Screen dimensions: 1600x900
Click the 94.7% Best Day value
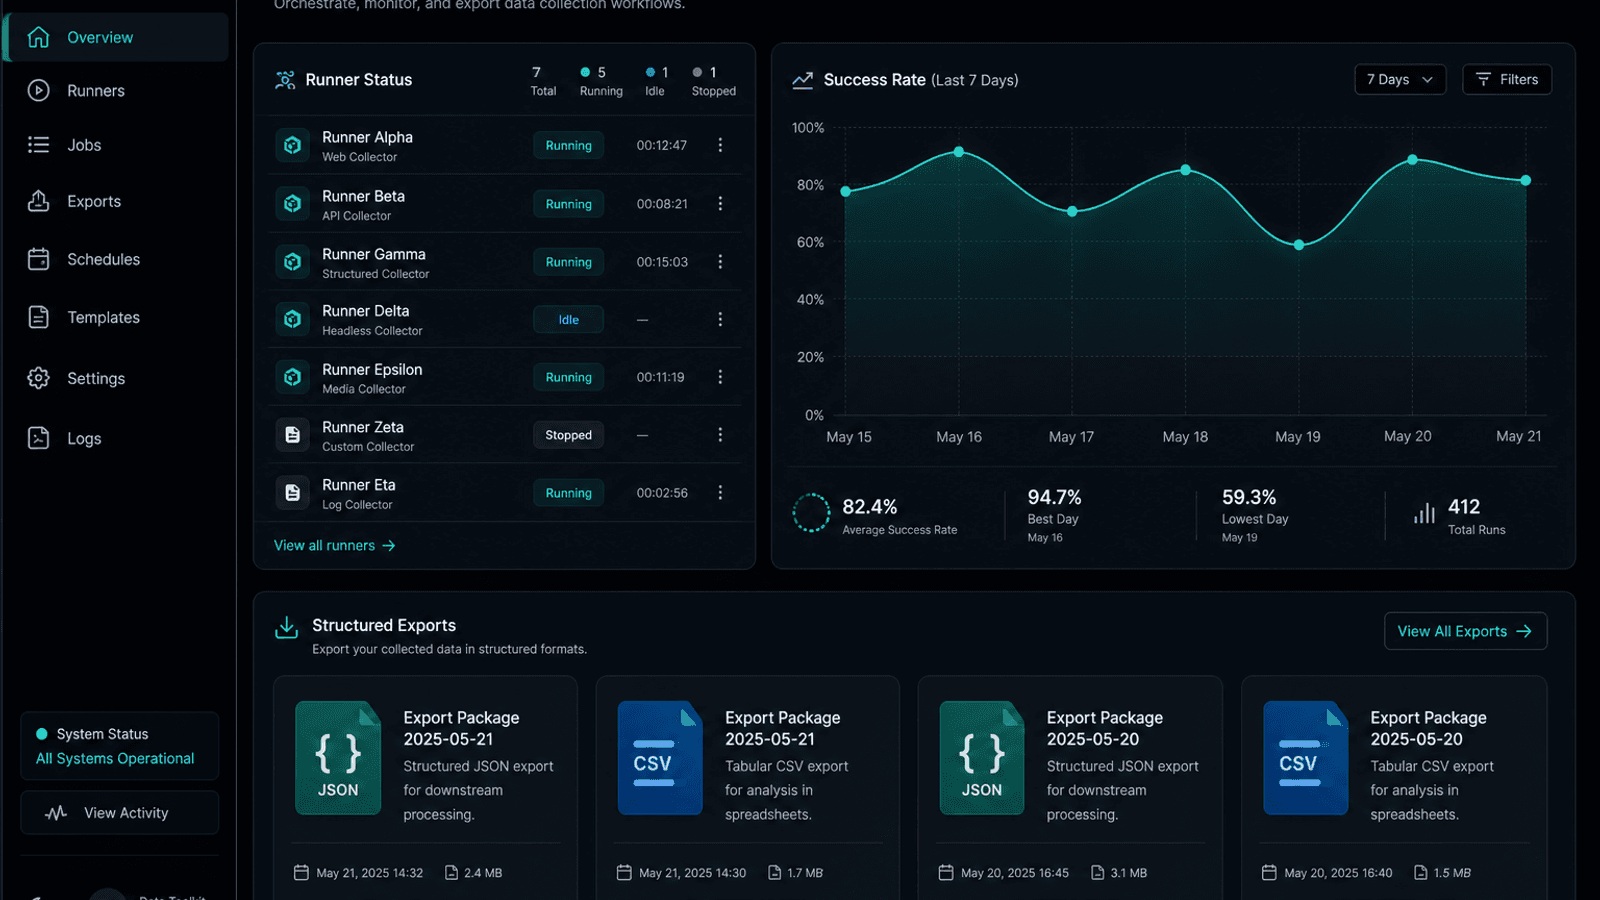1054,497
